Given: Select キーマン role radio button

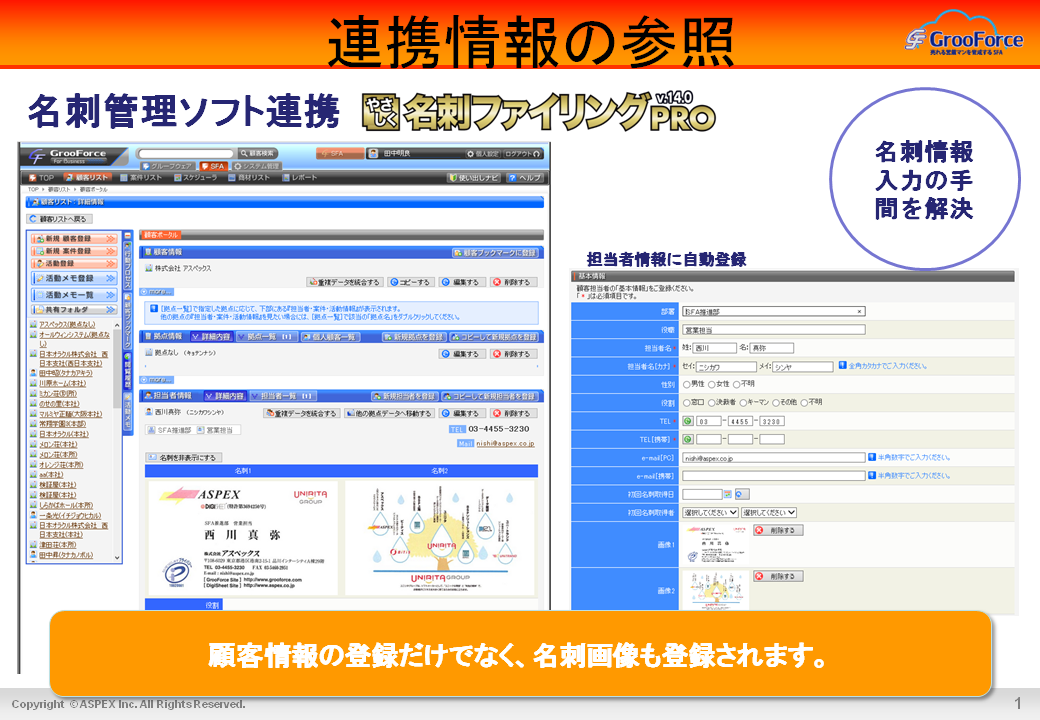Looking at the screenshot, I should coord(743,402).
